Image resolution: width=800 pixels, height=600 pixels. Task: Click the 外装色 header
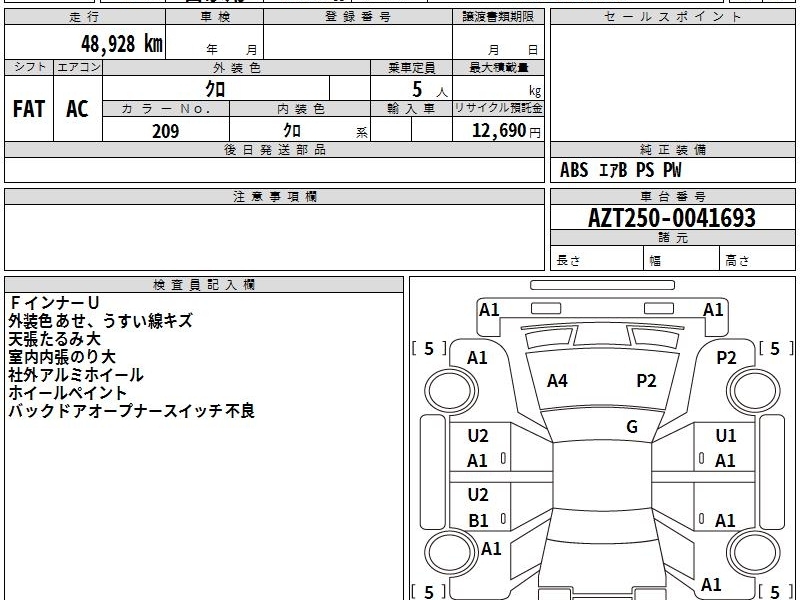pyautogui.click(x=237, y=68)
